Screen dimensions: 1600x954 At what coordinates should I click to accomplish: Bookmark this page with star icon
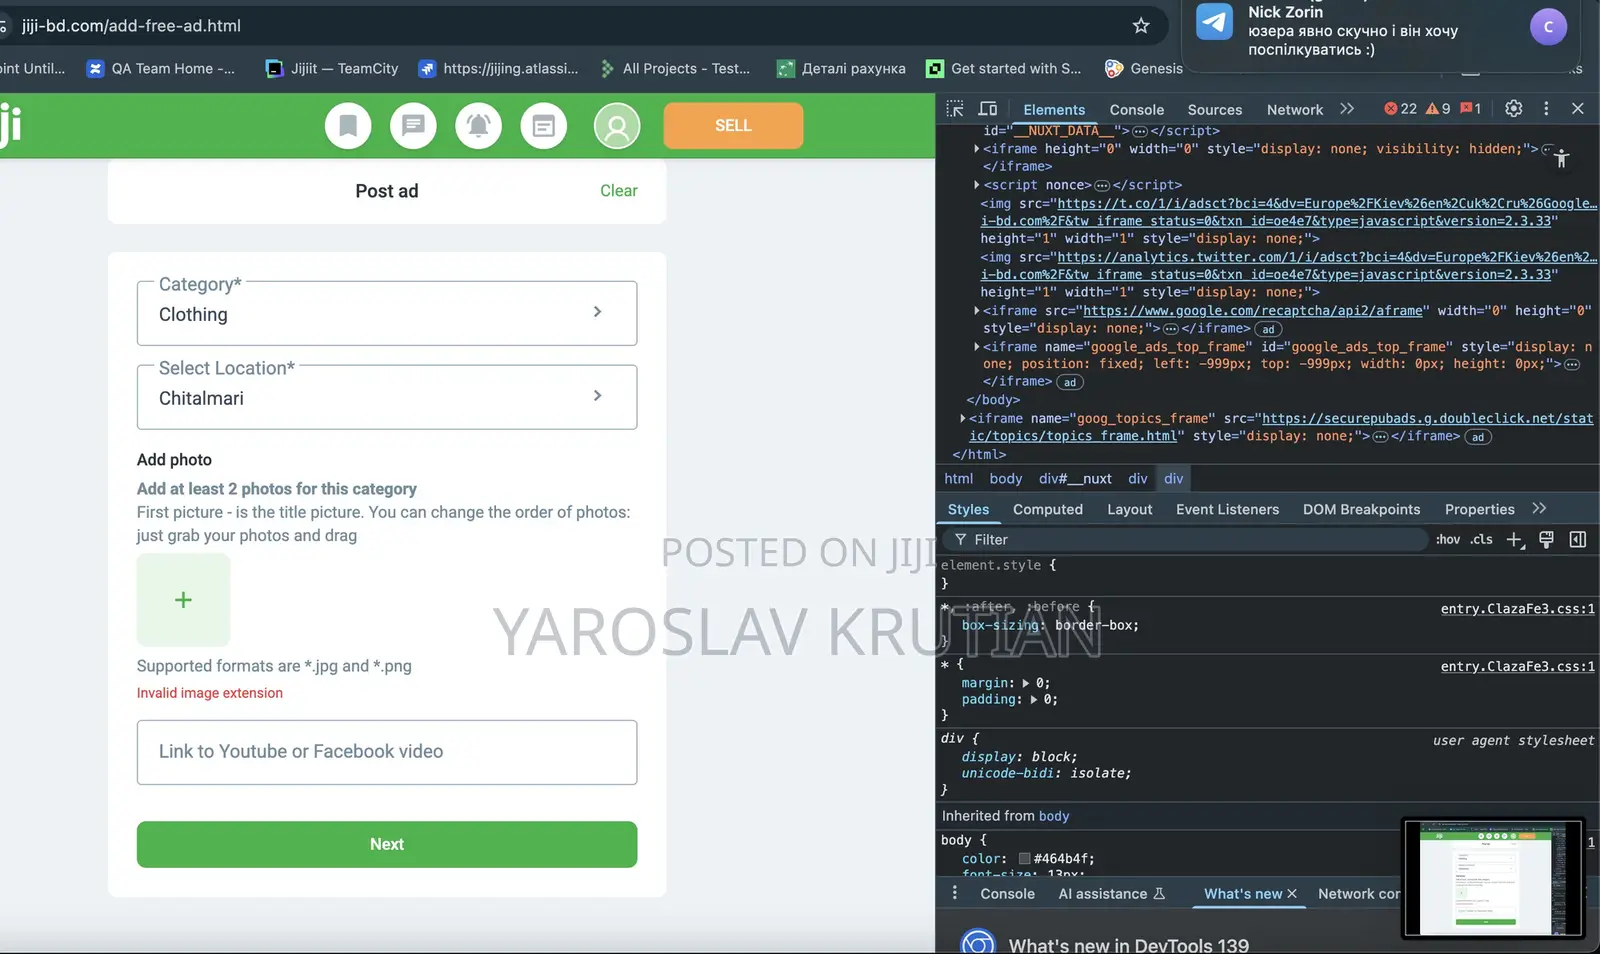click(1141, 26)
